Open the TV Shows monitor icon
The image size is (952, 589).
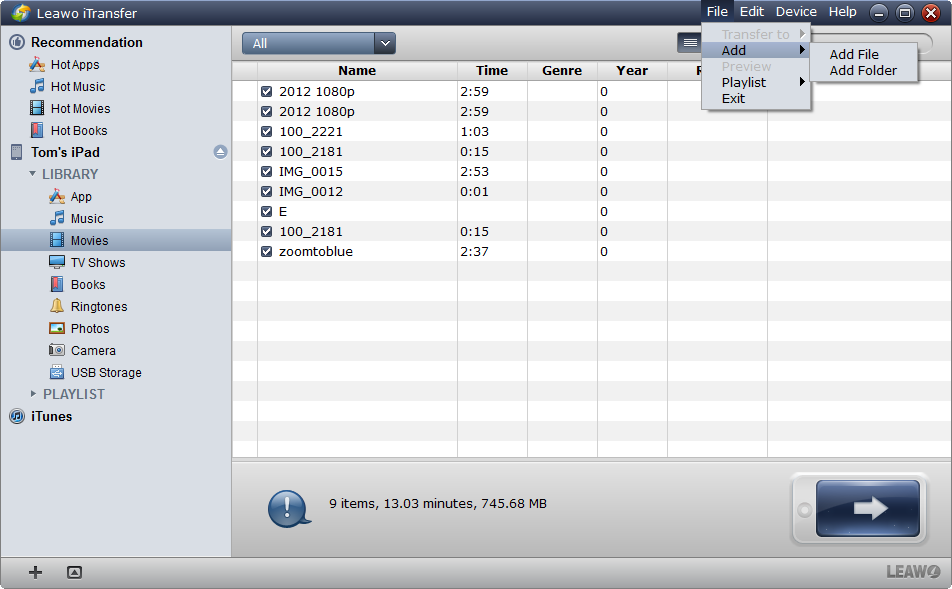(x=56, y=262)
